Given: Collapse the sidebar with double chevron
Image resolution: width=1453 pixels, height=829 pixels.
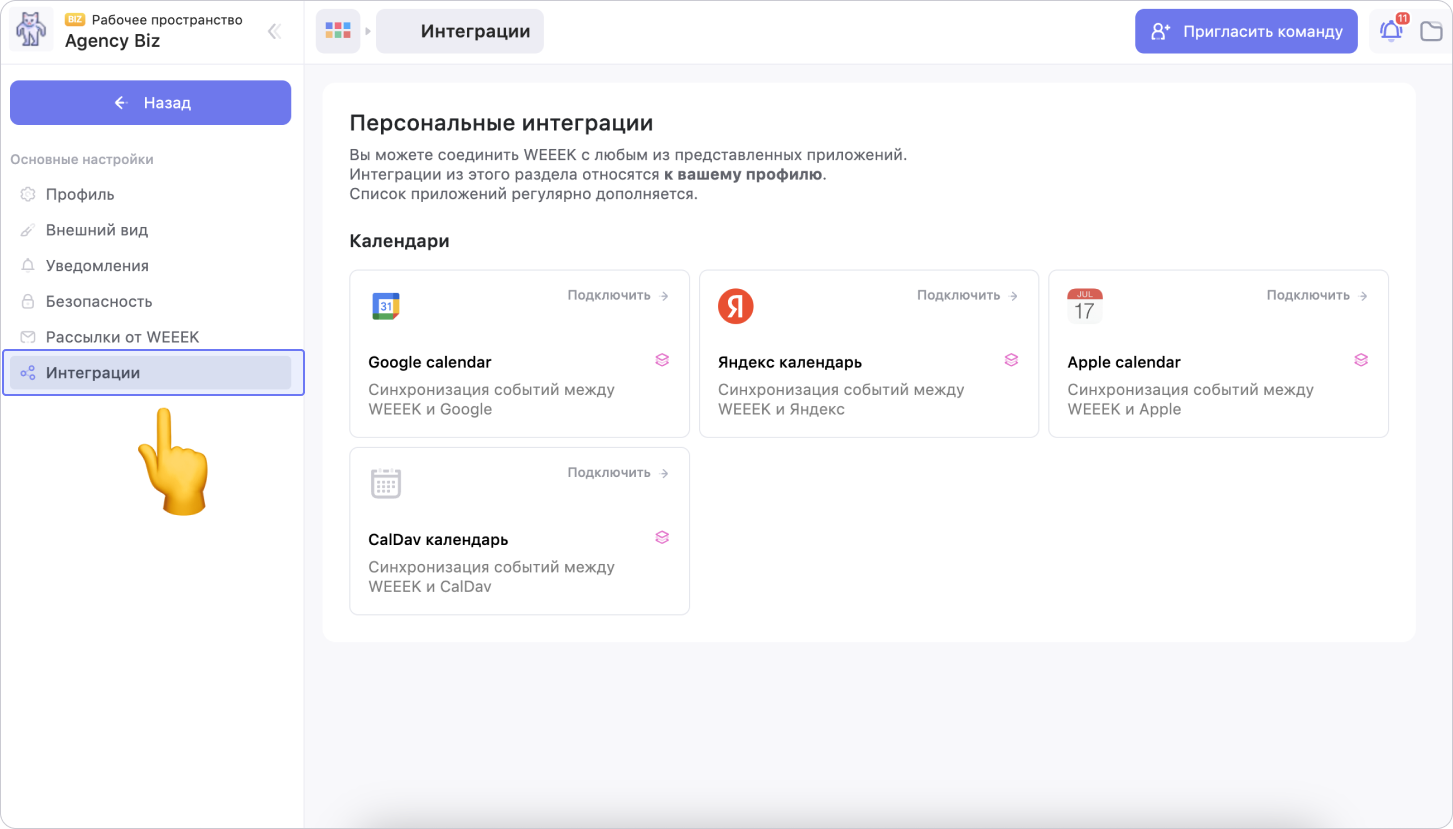Looking at the screenshot, I should pos(274,32).
